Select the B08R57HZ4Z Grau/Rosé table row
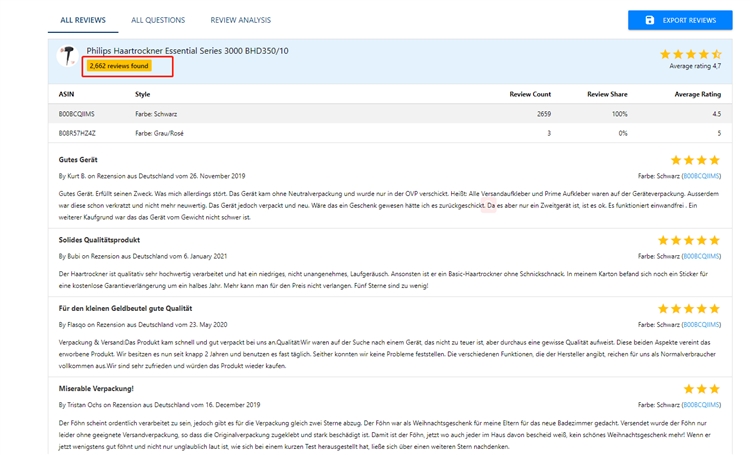Screen dimensions: 750x455 click(x=390, y=132)
